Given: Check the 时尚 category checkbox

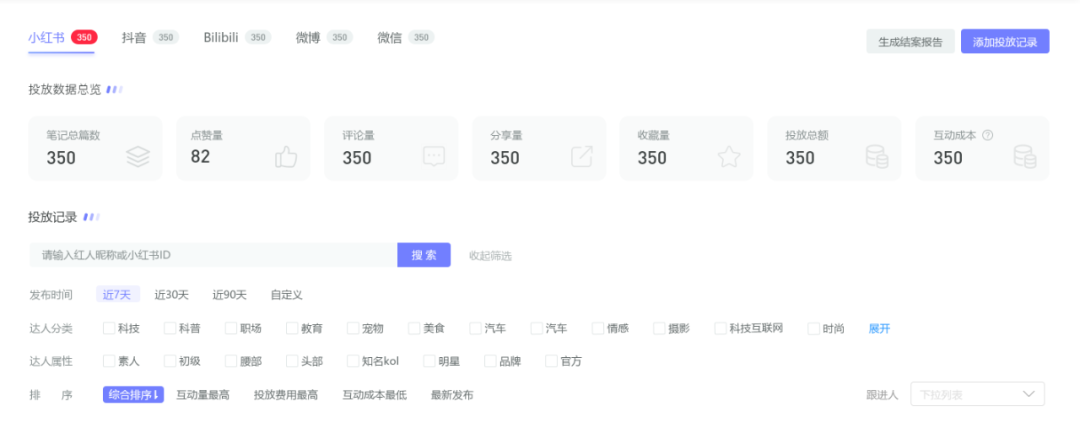Looking at the screenshot, I should pyautogui.click(x=813, y=328).
